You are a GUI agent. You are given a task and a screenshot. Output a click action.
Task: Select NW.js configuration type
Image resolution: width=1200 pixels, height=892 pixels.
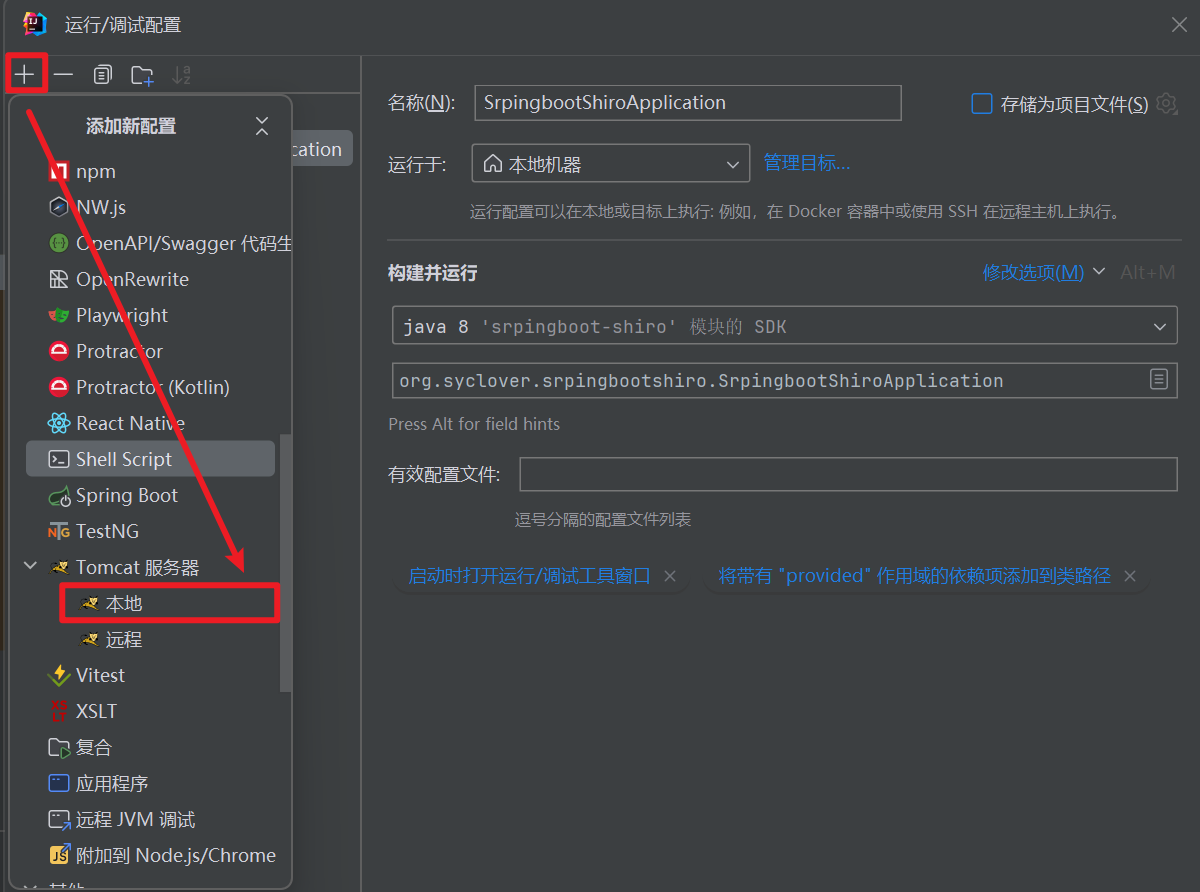point(150,207)
